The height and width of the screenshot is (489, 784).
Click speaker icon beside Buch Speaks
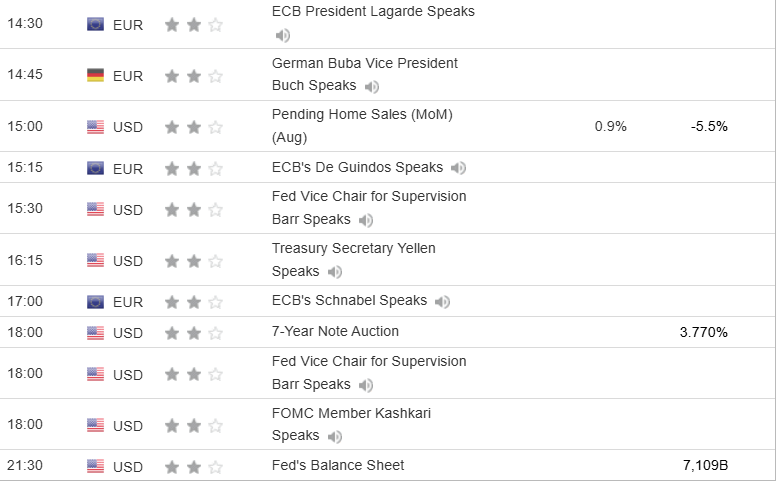373,87
